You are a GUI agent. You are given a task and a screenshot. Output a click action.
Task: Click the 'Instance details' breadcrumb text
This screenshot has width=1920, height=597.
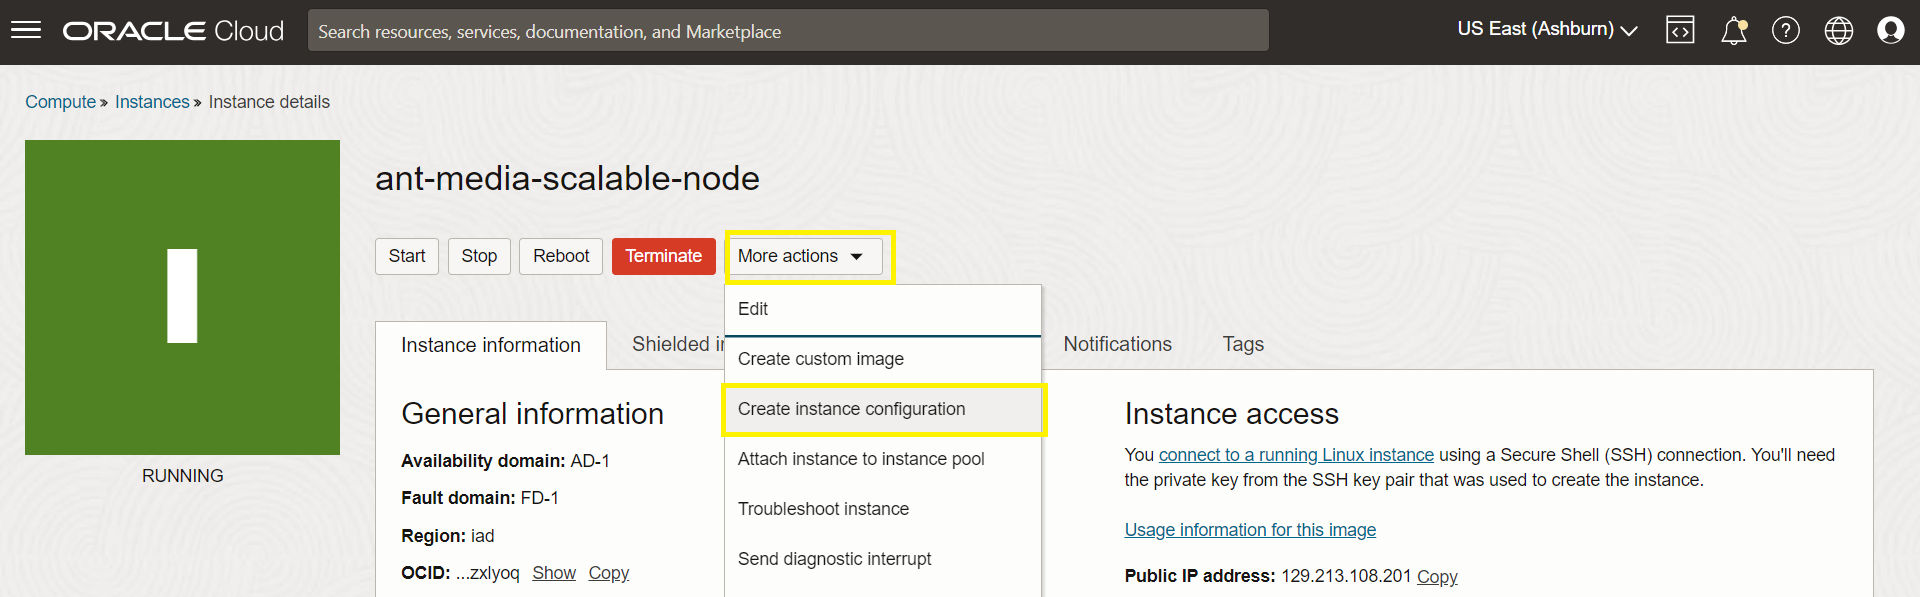click(269, 102)
